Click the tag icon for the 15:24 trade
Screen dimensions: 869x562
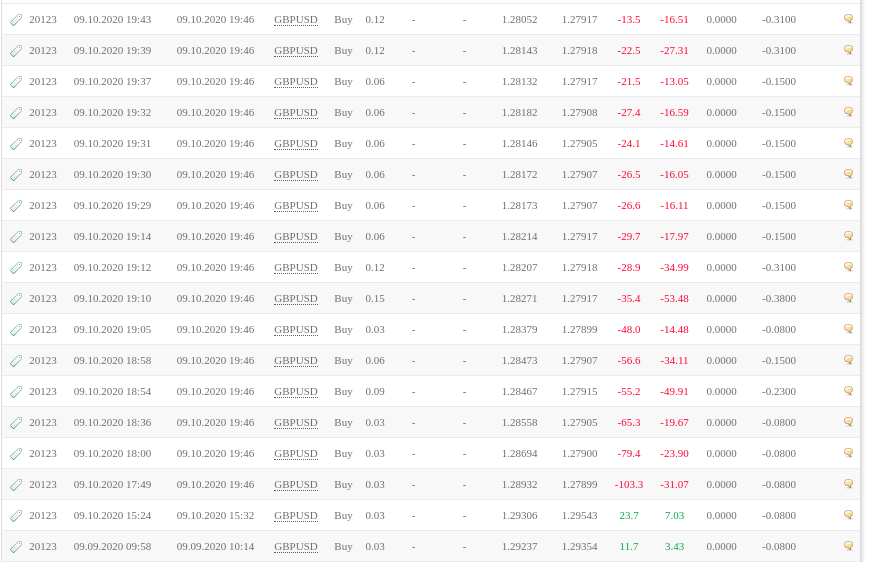click(x=16, y=517)
